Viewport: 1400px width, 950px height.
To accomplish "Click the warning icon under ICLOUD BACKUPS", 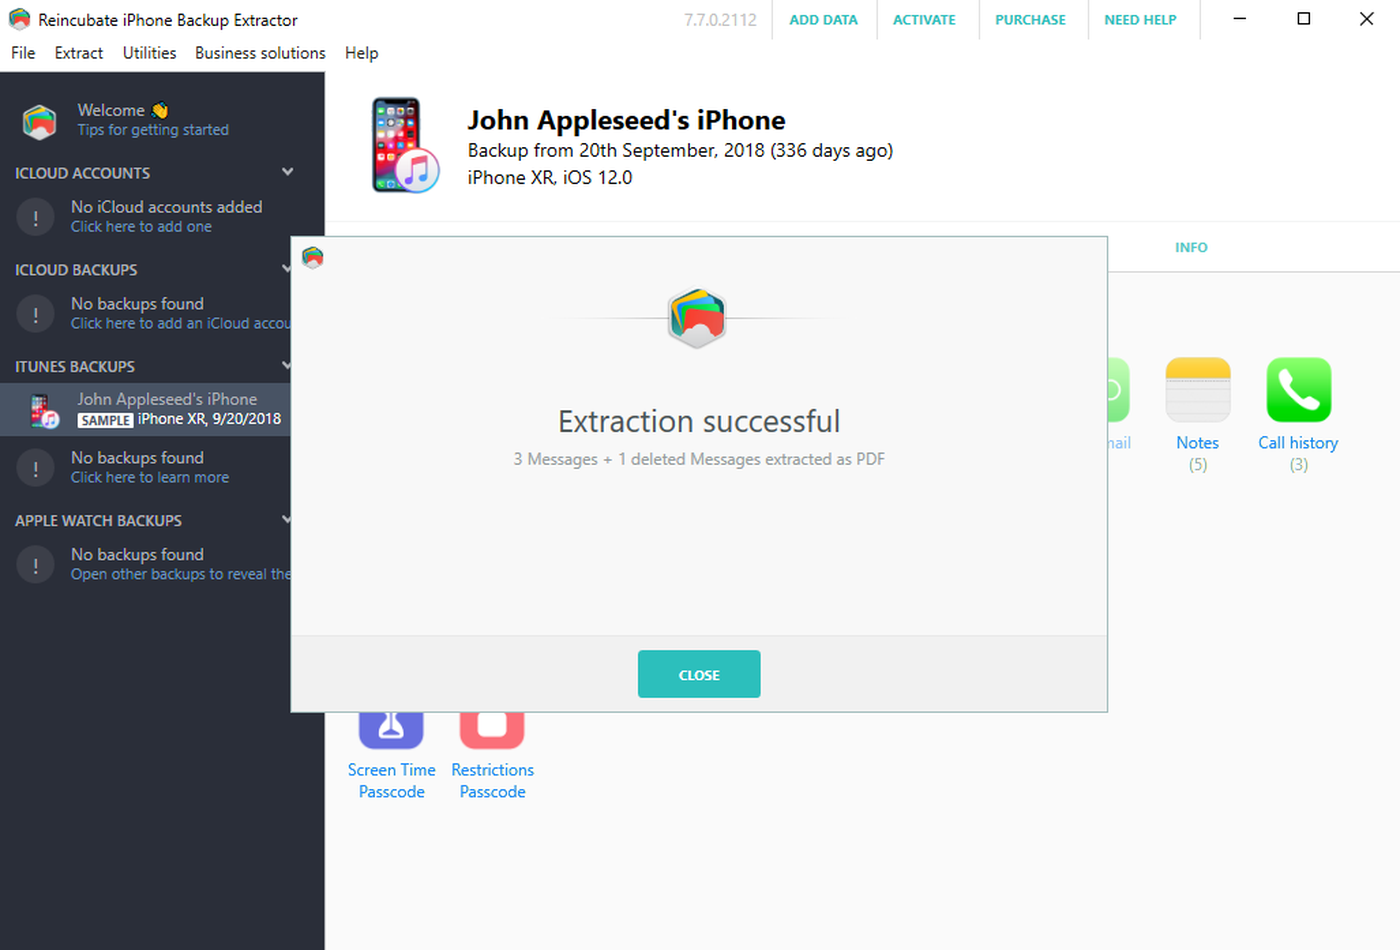I will [35, 313].
